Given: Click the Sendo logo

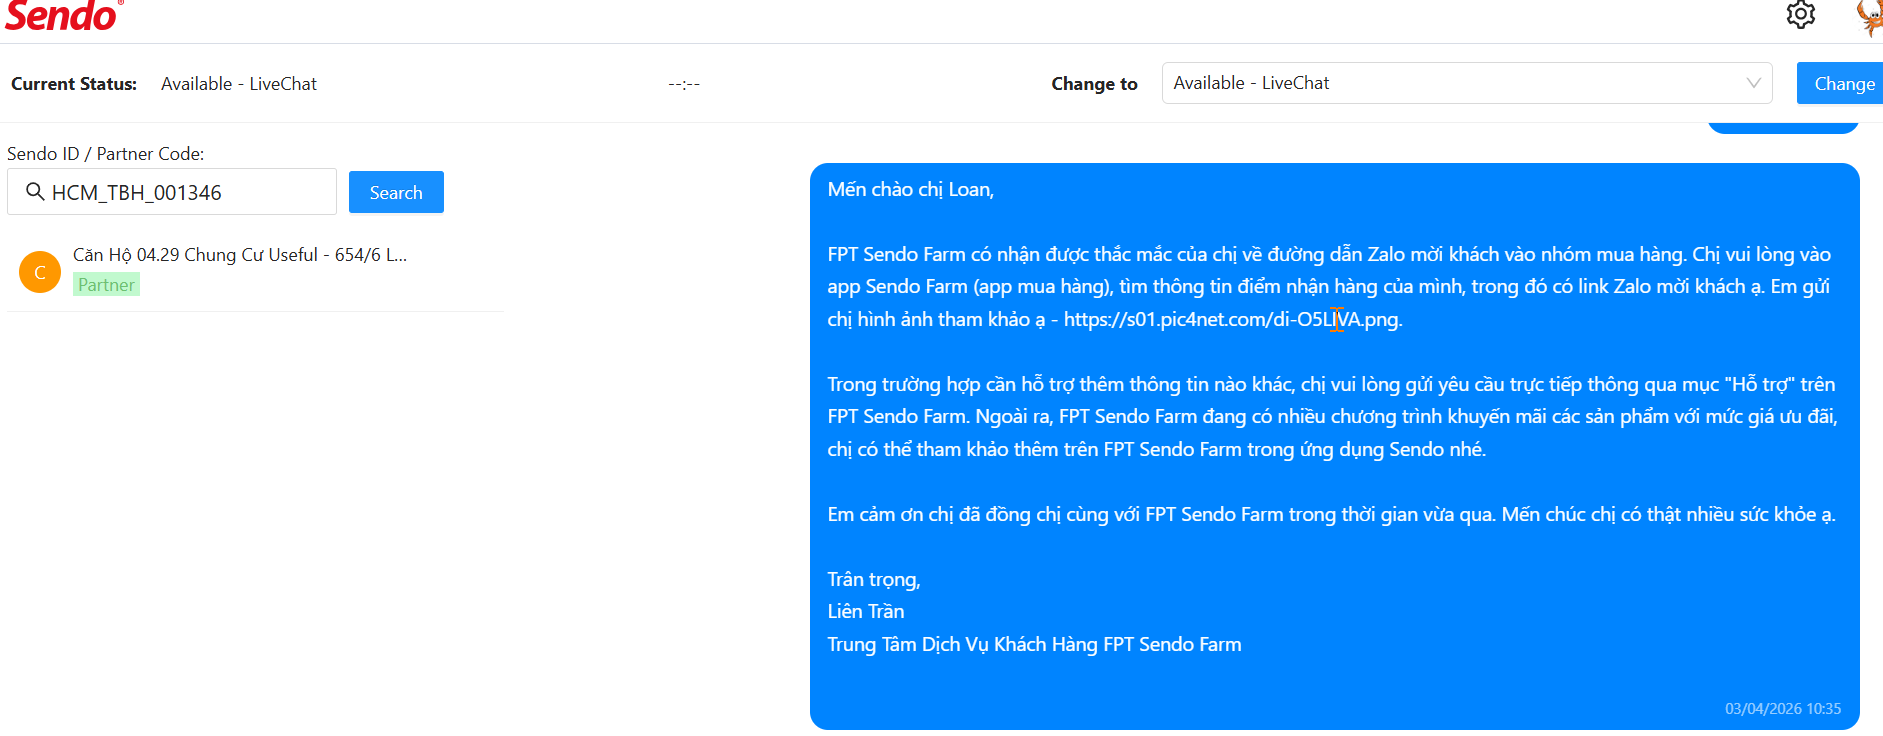Looking at the screenshot, I should click(62, 16).
